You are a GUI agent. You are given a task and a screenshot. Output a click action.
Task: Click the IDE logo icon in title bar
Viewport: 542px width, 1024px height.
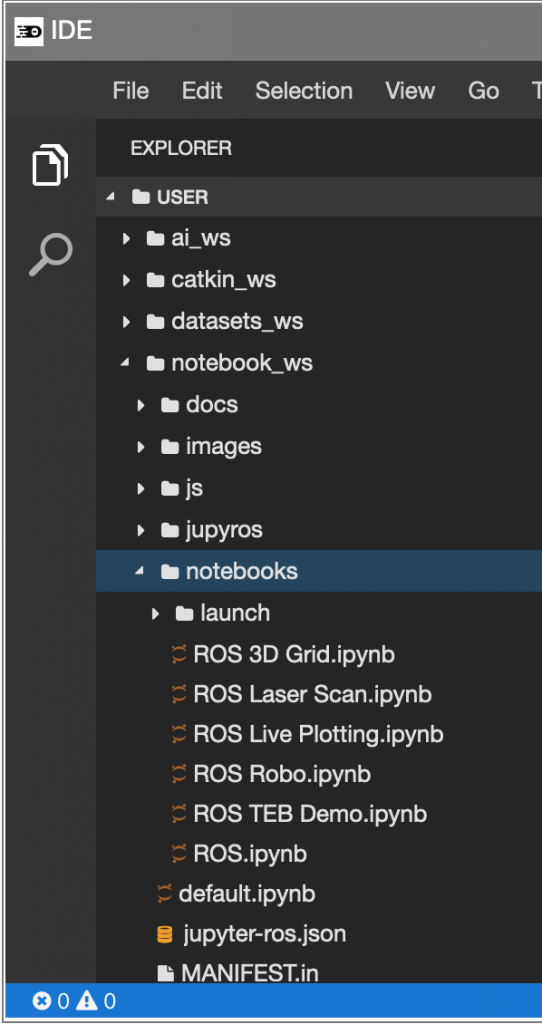29,31
